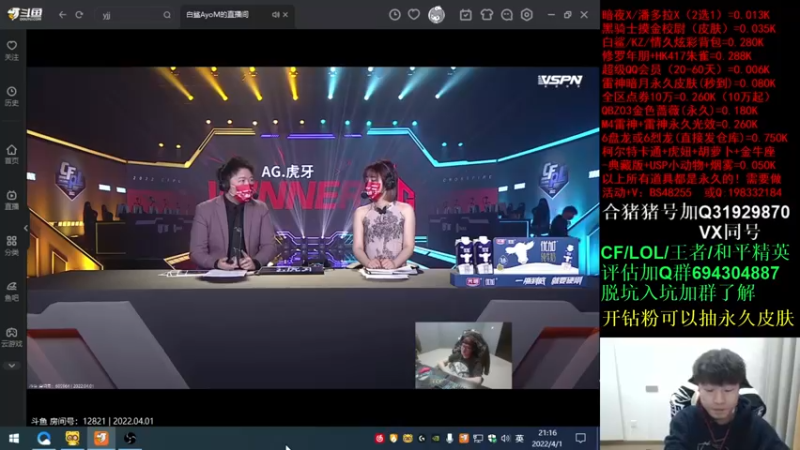Screen dimensions: 800x450
Task: Open the blue Q browser in the taskbar
Action: tap(44, 438)
